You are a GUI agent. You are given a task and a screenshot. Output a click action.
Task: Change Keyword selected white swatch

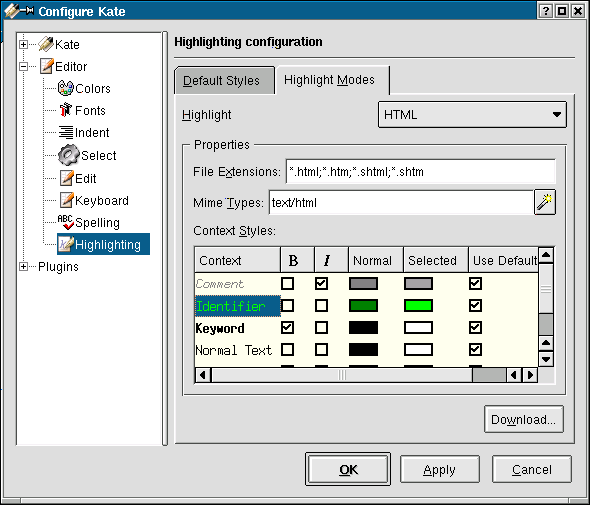click(418, 327)
